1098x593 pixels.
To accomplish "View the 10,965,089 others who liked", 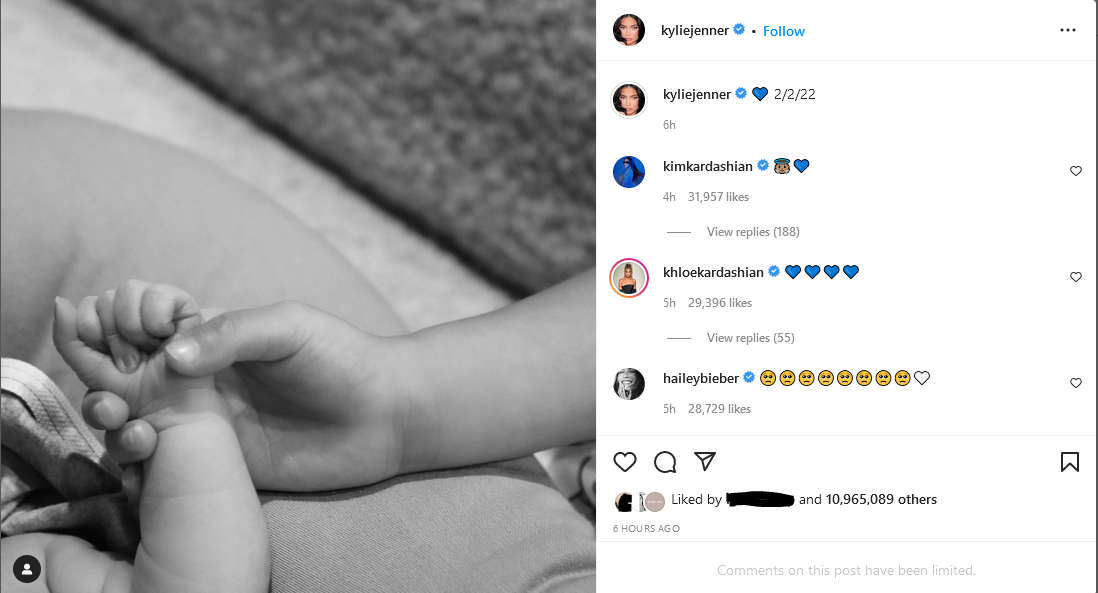I will point(881,499).
